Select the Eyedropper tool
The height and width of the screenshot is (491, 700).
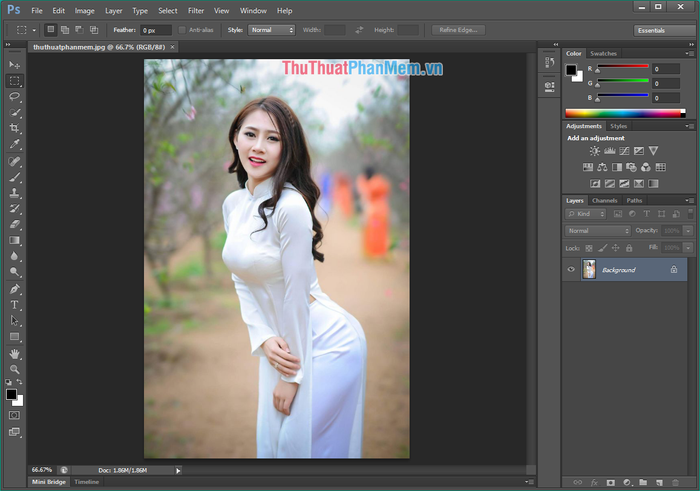pos(14,144)
